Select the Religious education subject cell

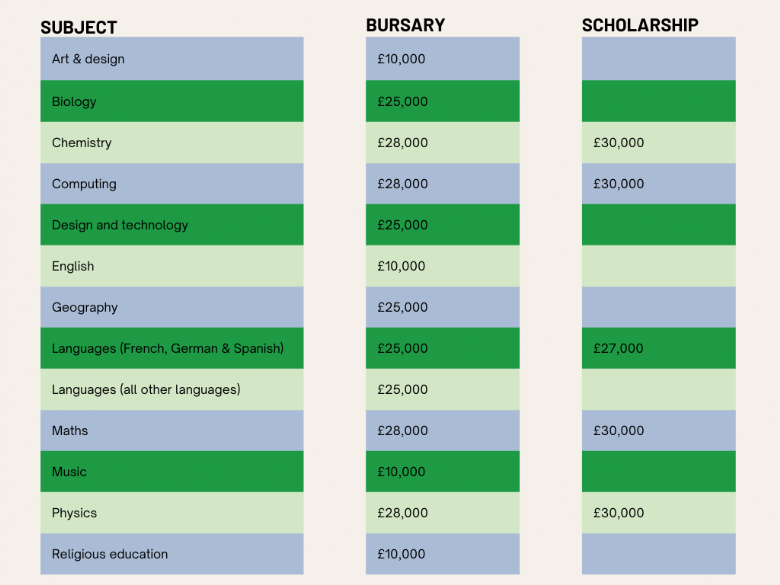coord(172,554)
